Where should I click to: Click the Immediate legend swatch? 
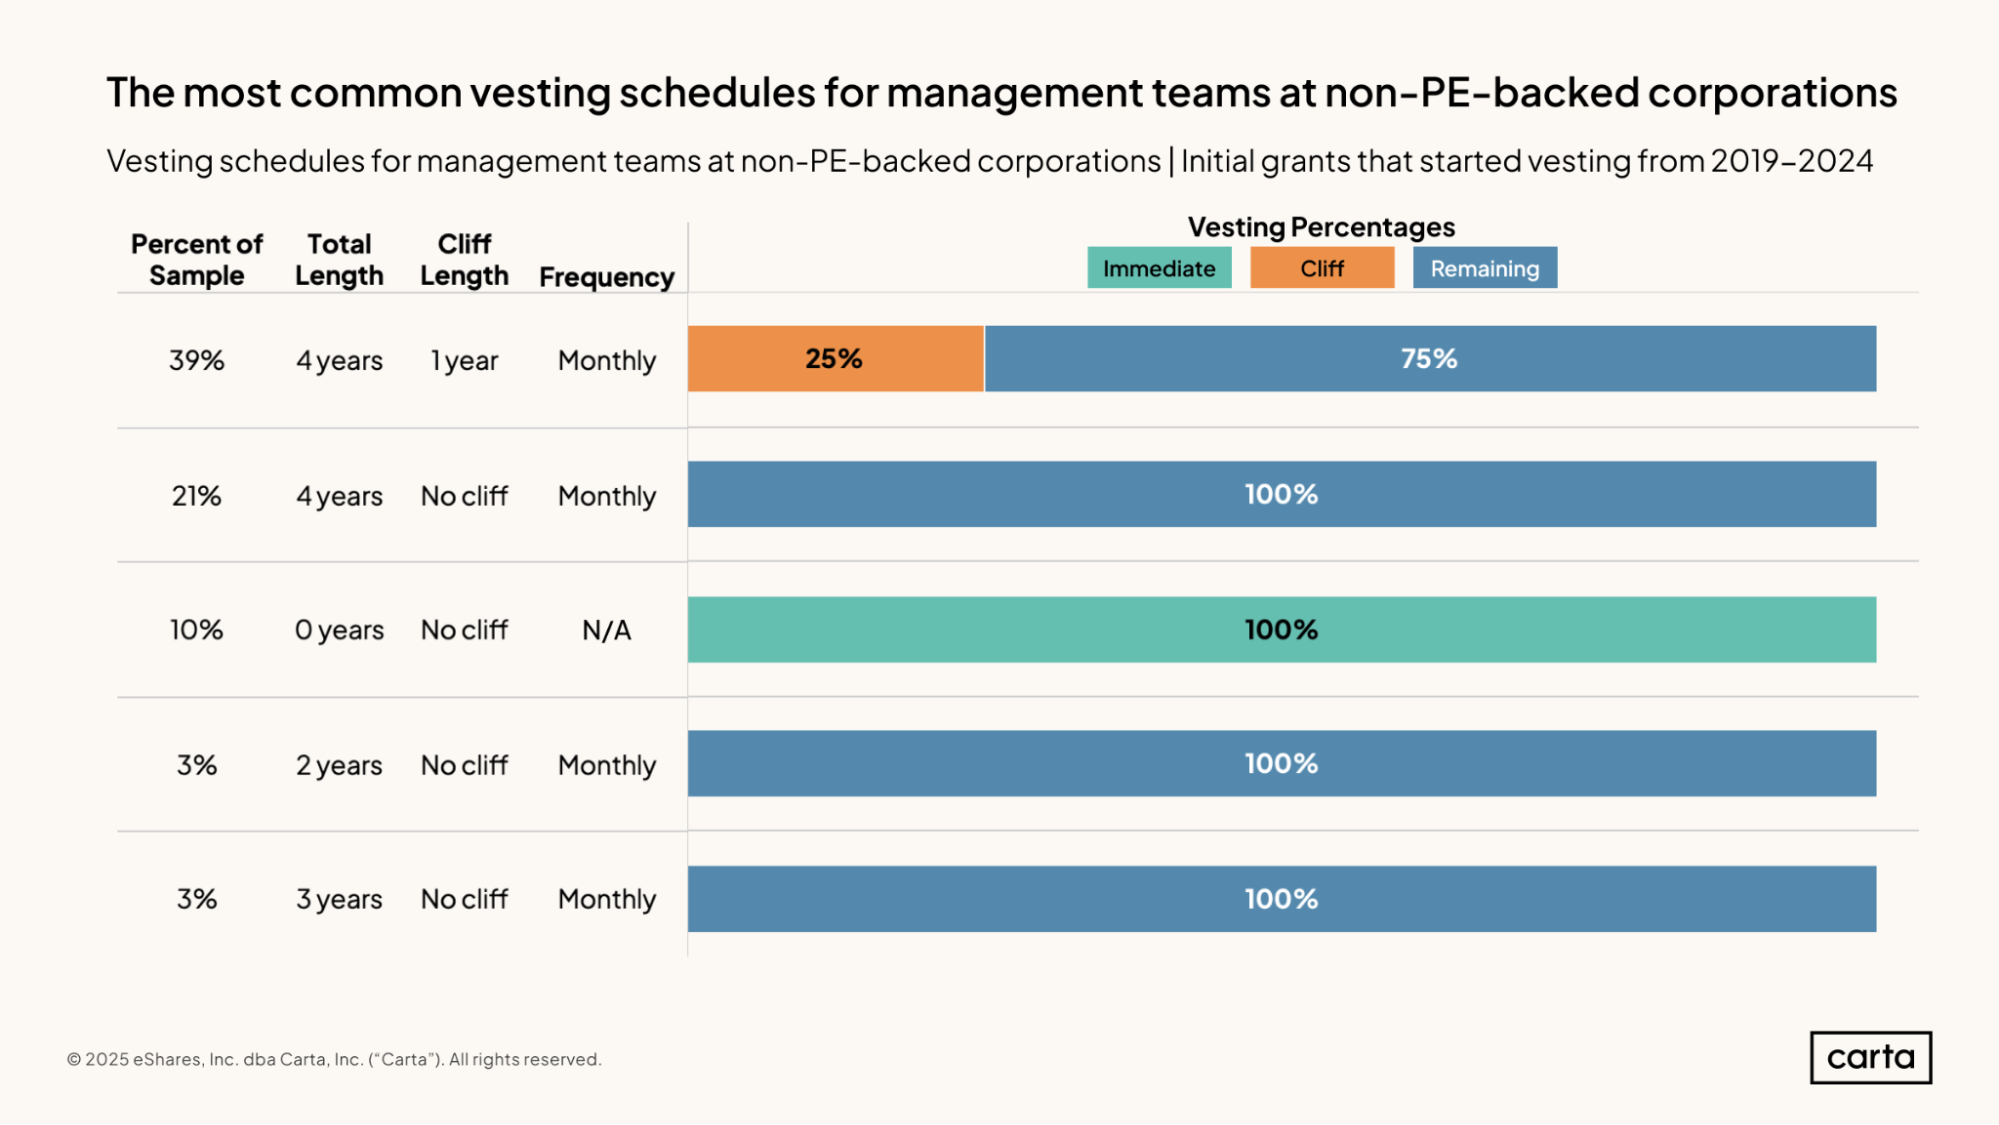(1159, 268)
